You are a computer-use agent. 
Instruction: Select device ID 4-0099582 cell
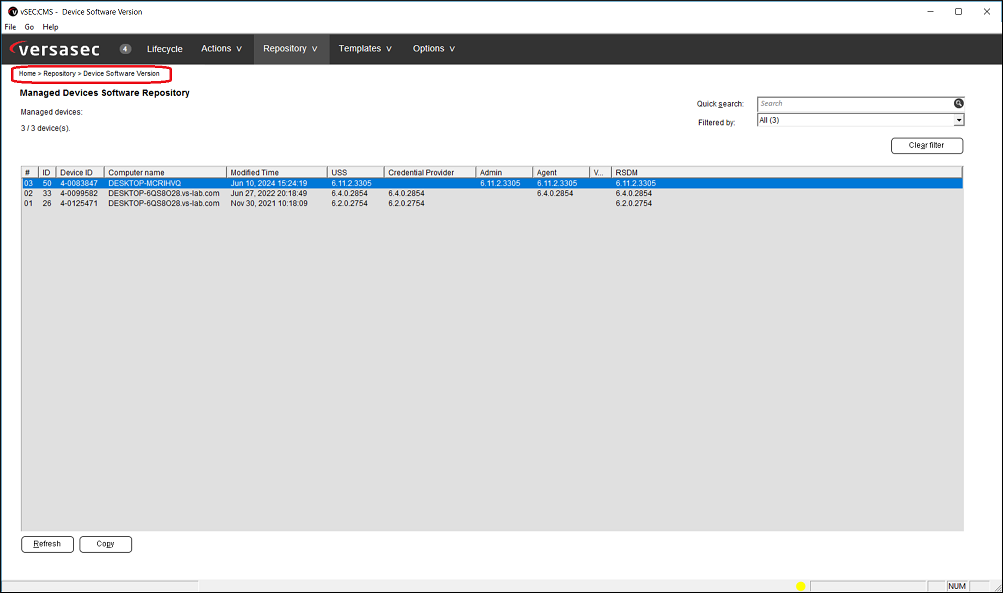(79, 193)
